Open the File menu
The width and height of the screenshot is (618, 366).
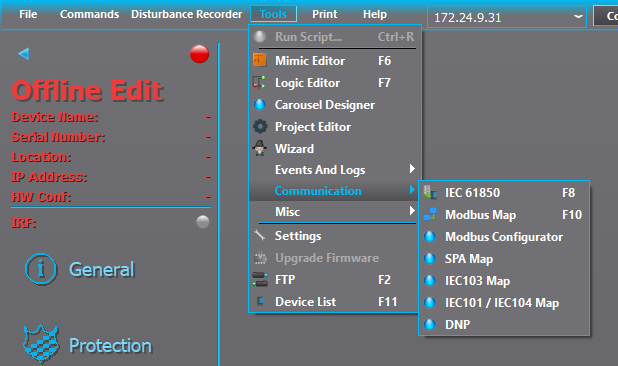point(28,14)
